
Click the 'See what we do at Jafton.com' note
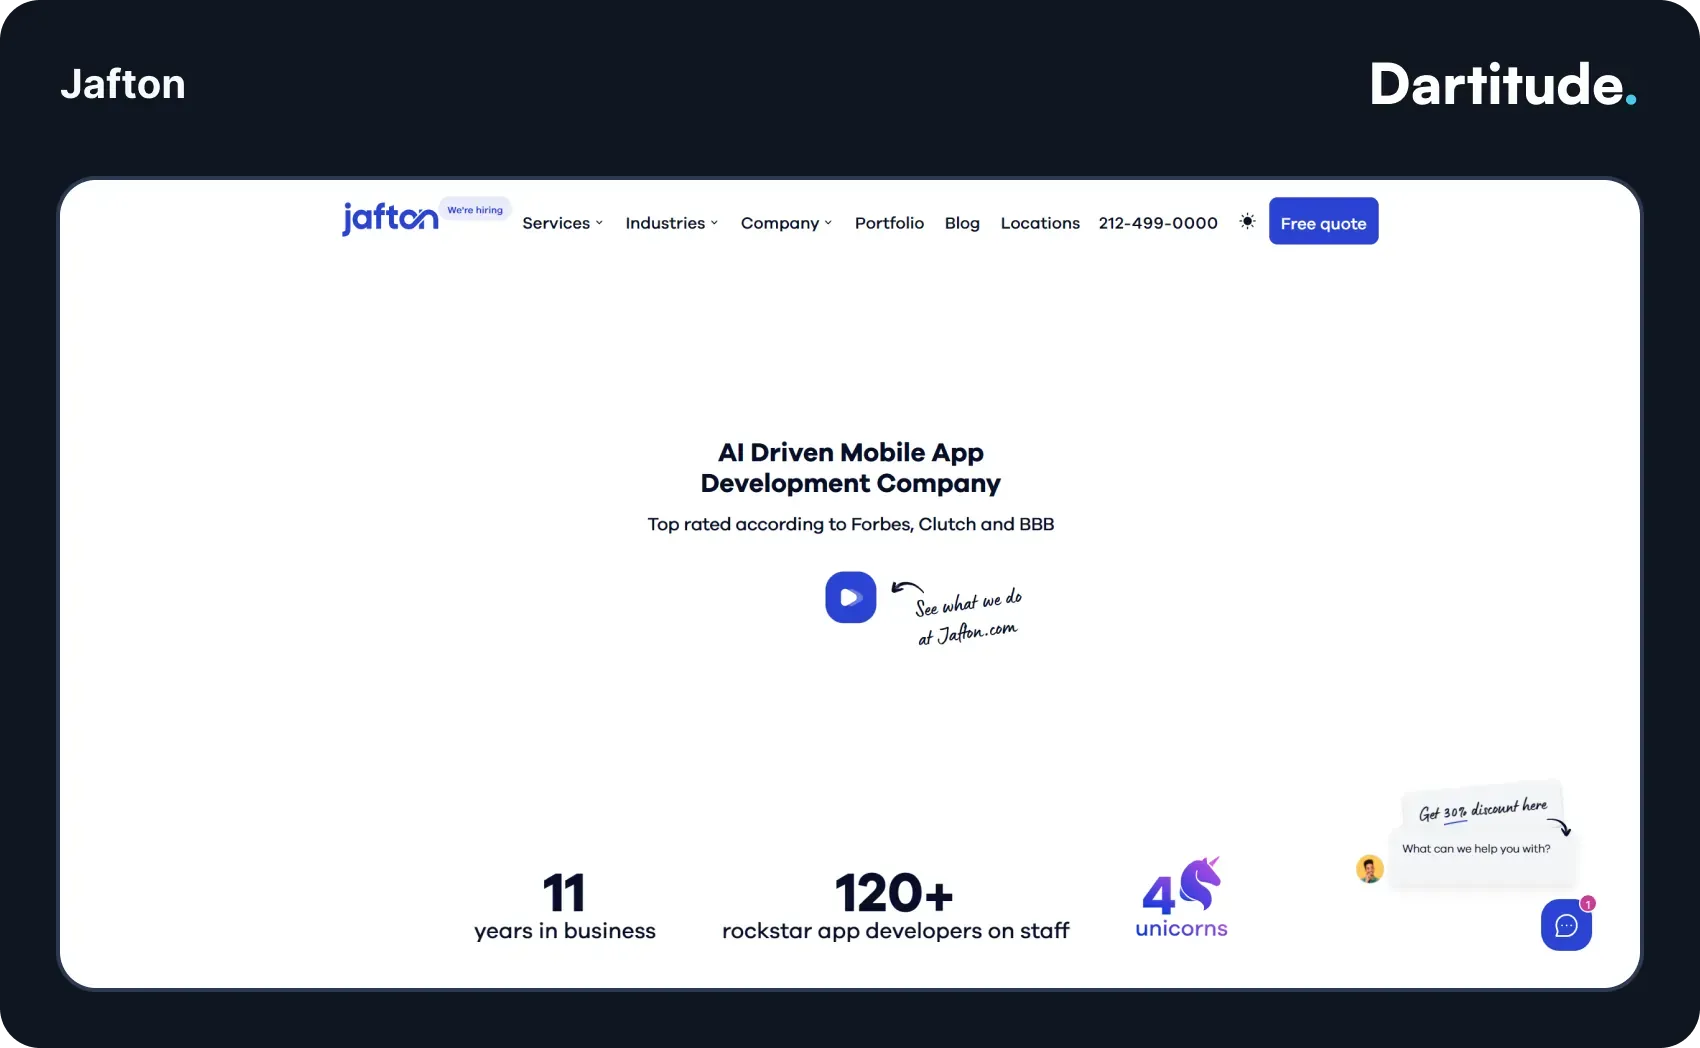pos(967,617)
